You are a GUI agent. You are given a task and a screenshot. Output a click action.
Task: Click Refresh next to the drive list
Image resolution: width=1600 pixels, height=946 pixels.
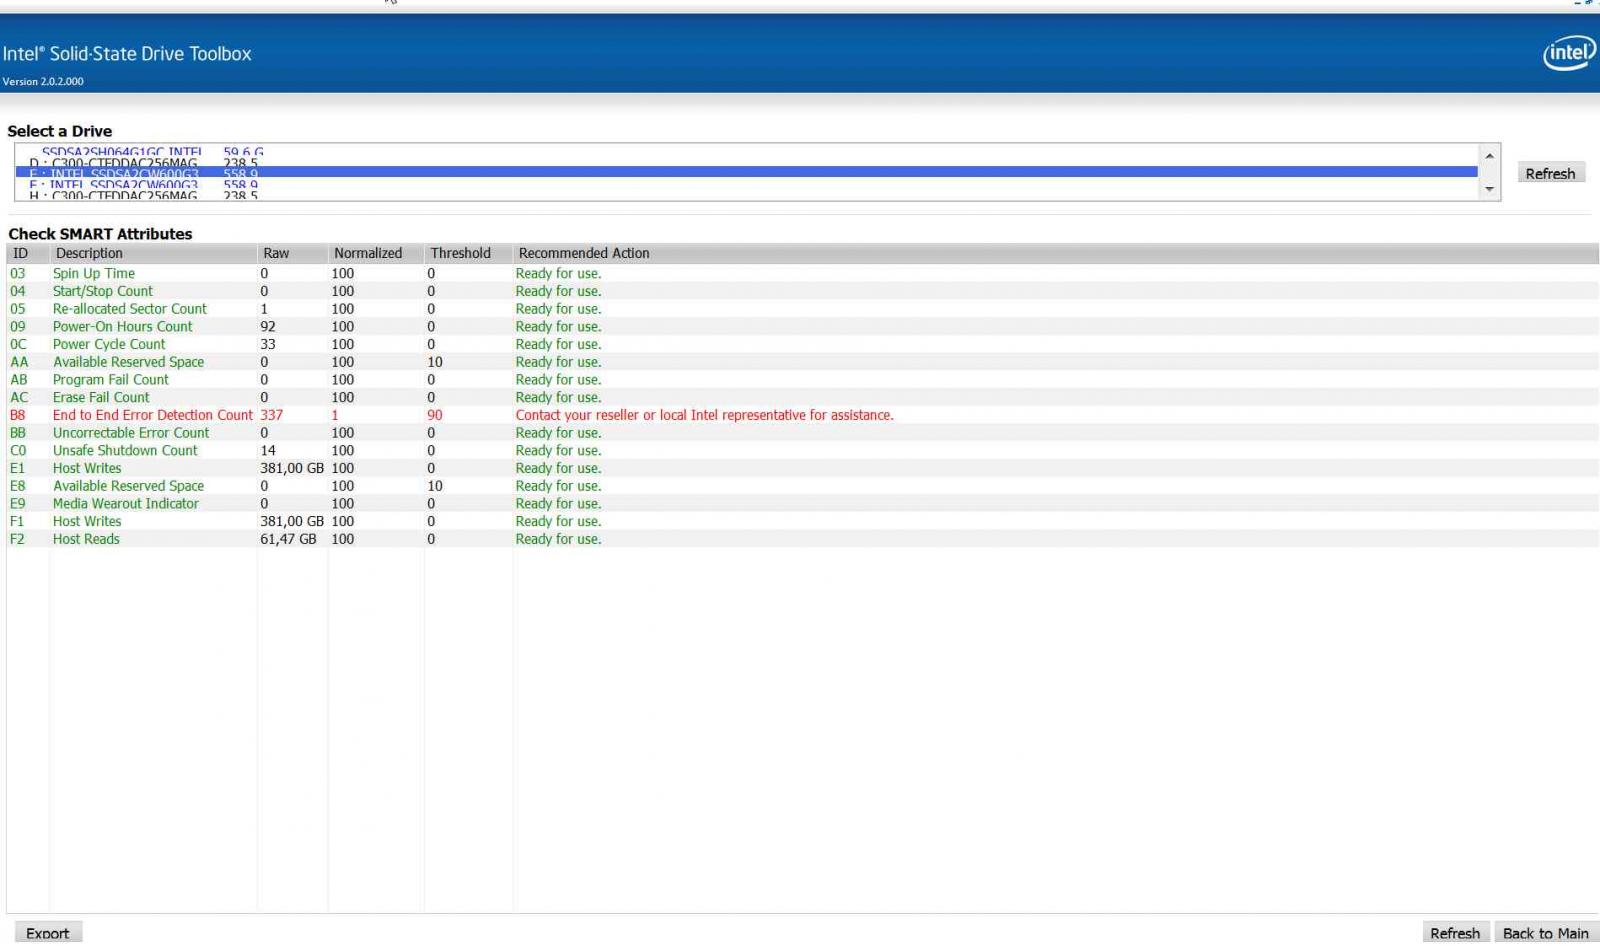point(1550,173)
